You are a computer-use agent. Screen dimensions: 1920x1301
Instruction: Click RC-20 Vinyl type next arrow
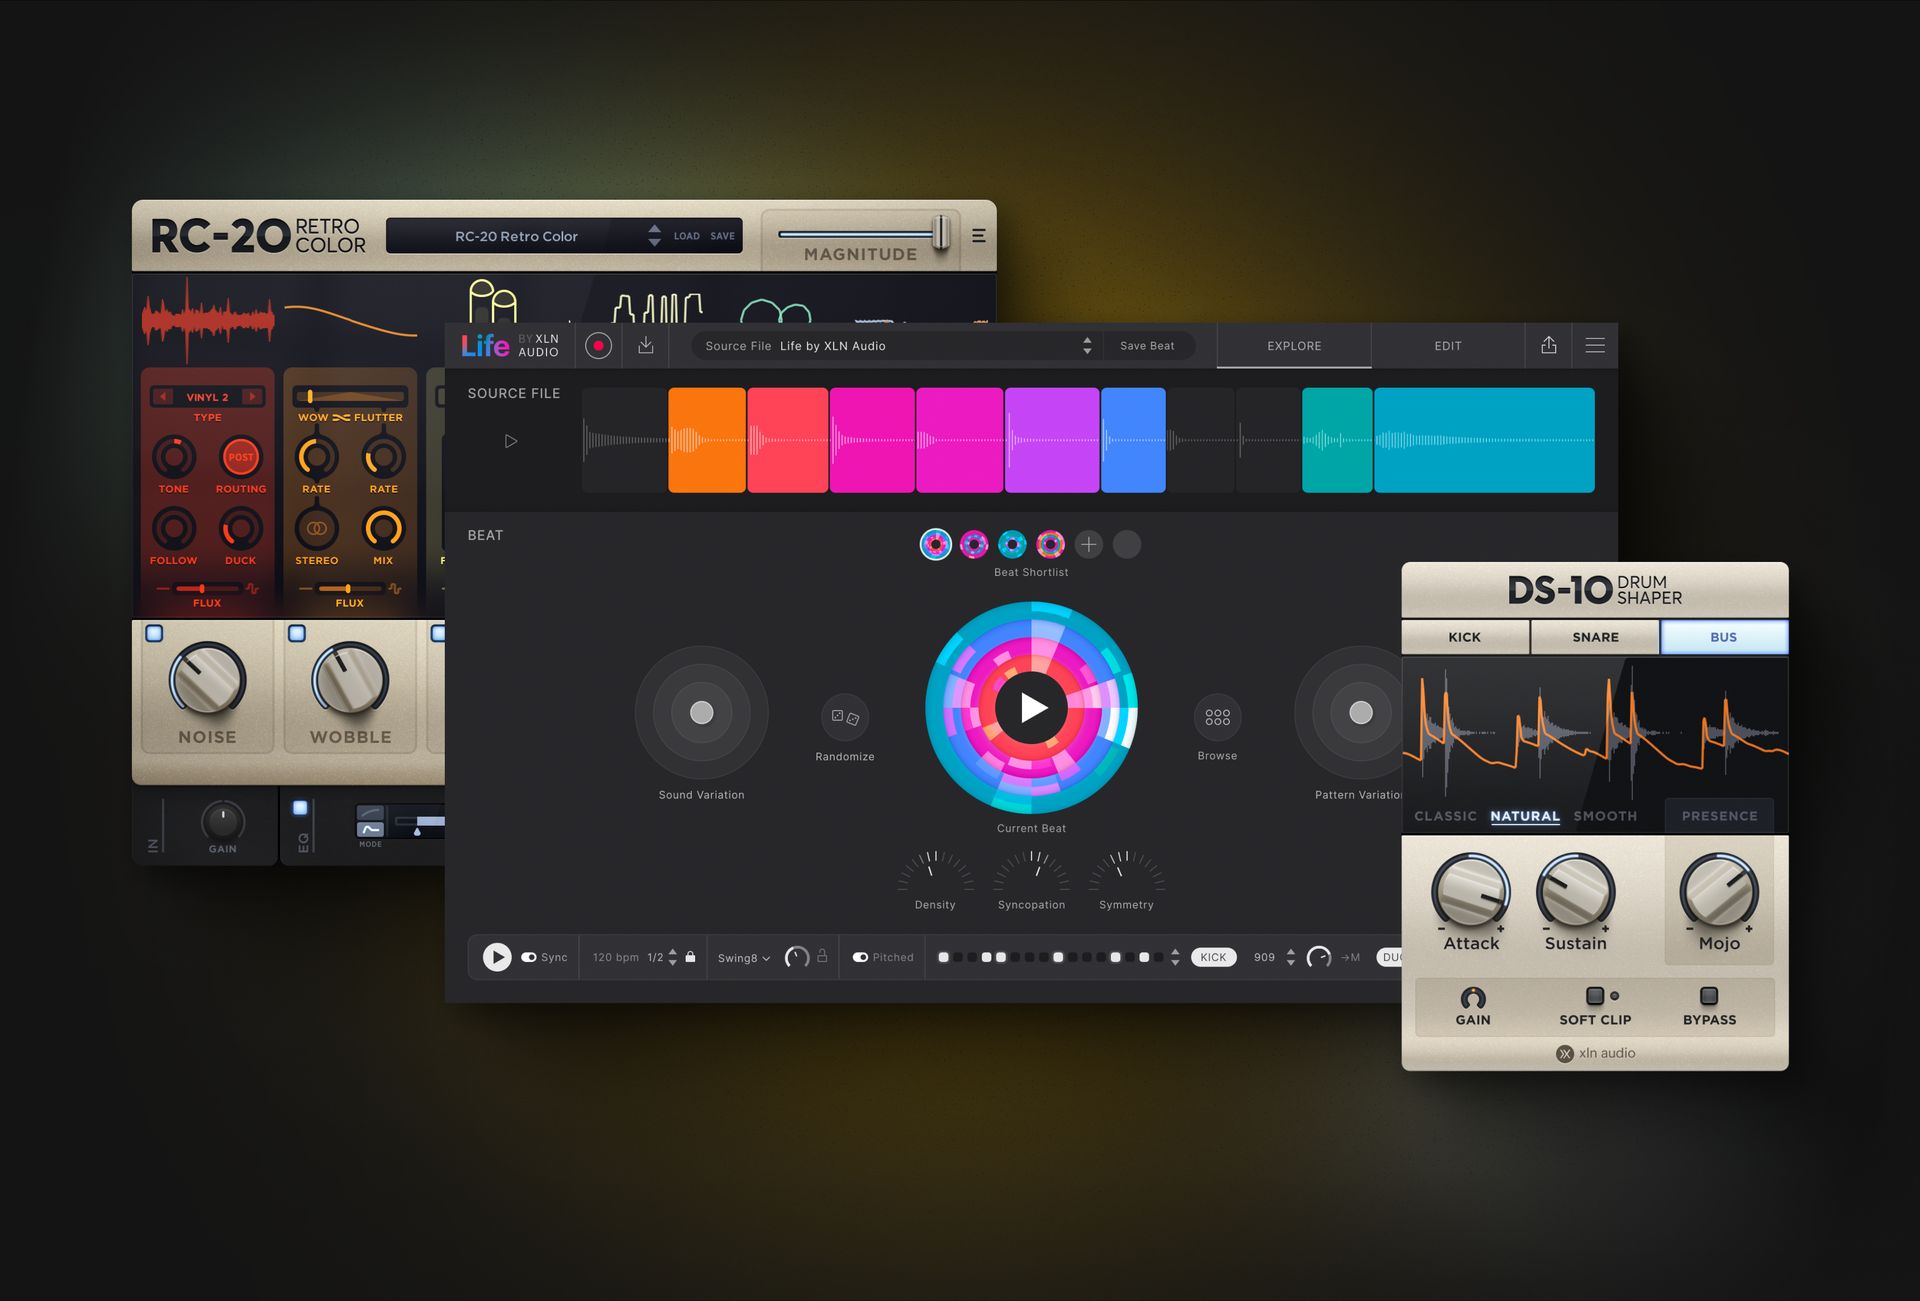pyautogui.click(x=252, y=396)
